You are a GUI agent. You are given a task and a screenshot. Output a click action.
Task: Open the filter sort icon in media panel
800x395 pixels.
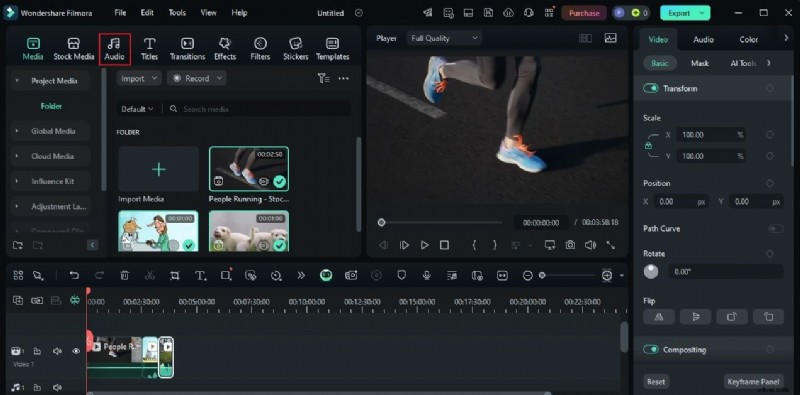[323, 78]
